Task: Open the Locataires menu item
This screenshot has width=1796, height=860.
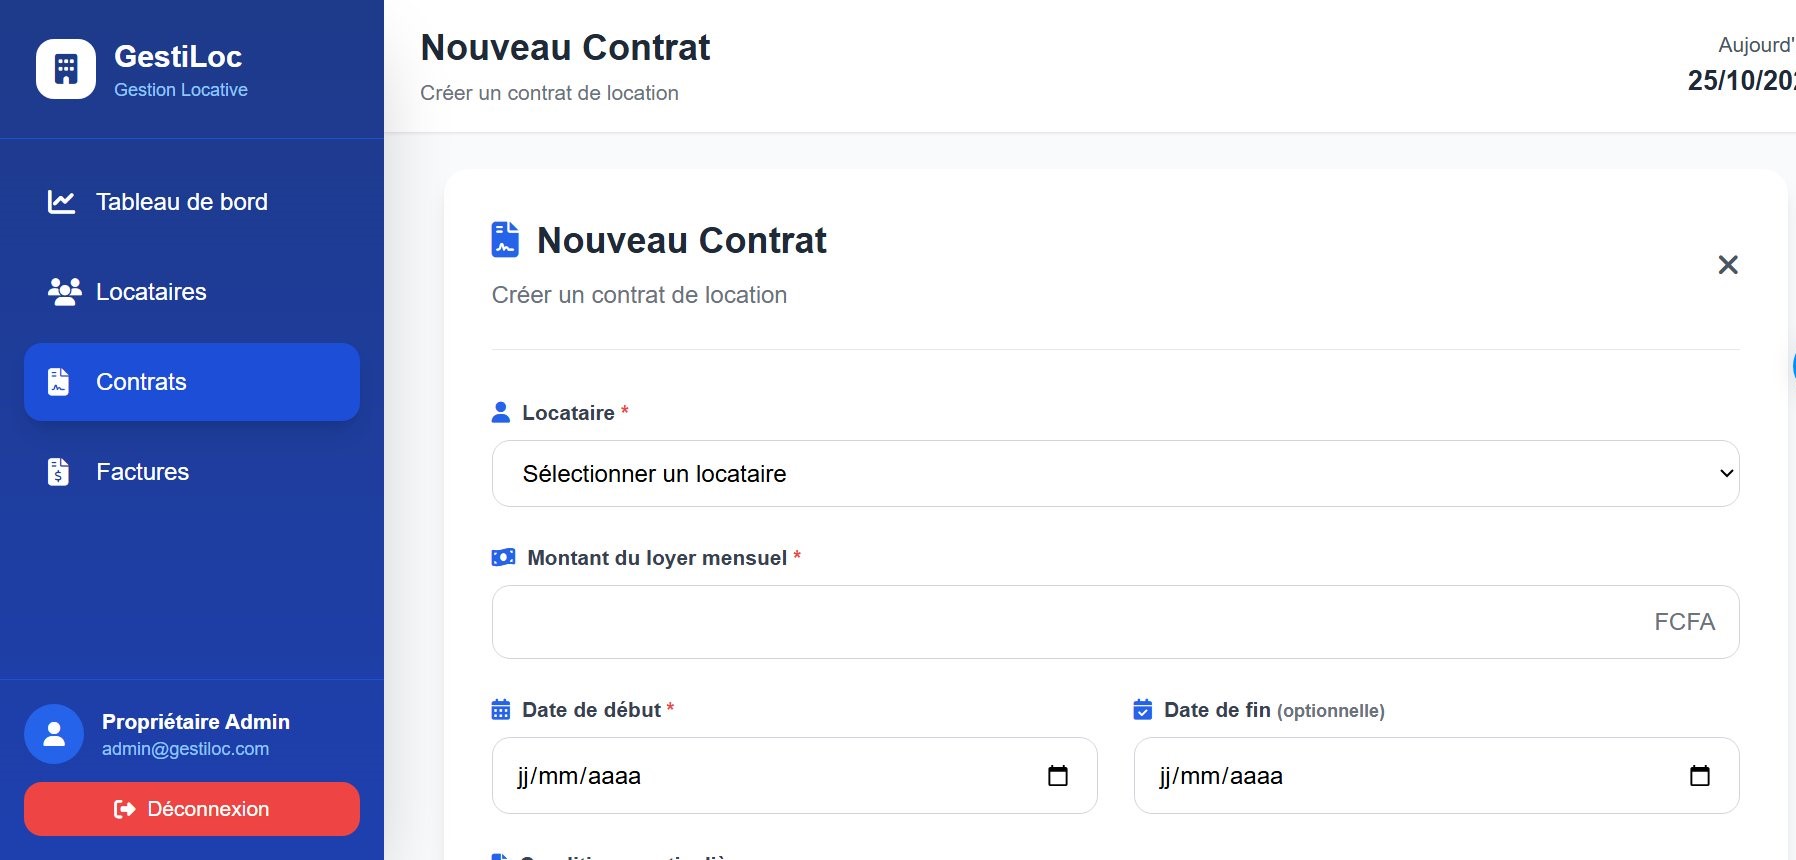Action: [x=151, y=292]
